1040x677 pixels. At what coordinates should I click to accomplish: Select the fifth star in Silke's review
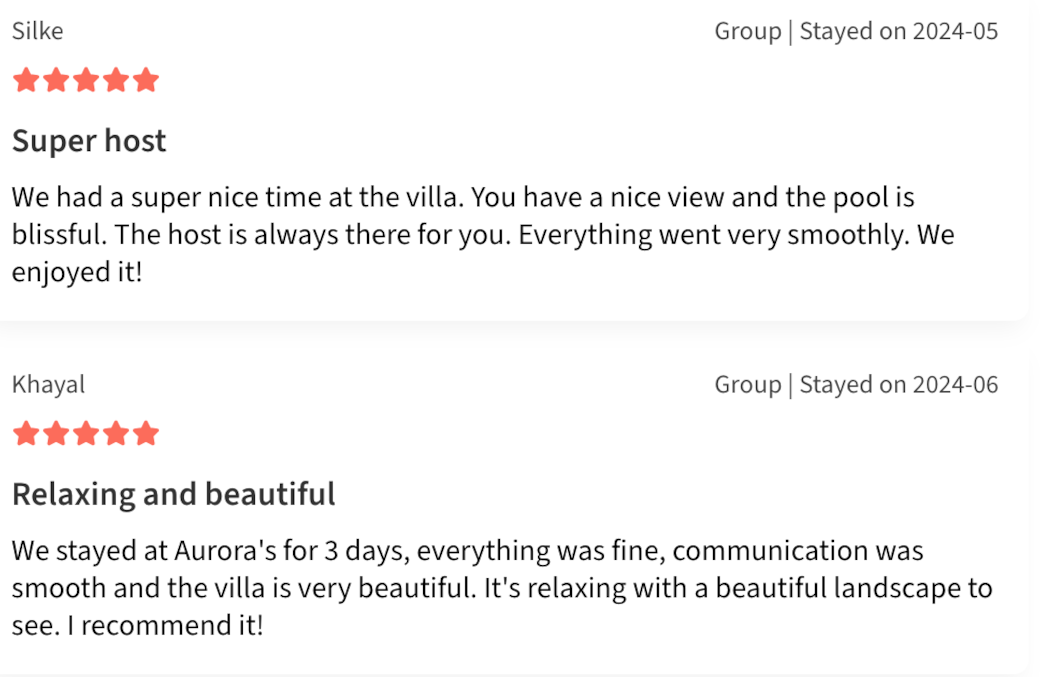pos(146,80)
